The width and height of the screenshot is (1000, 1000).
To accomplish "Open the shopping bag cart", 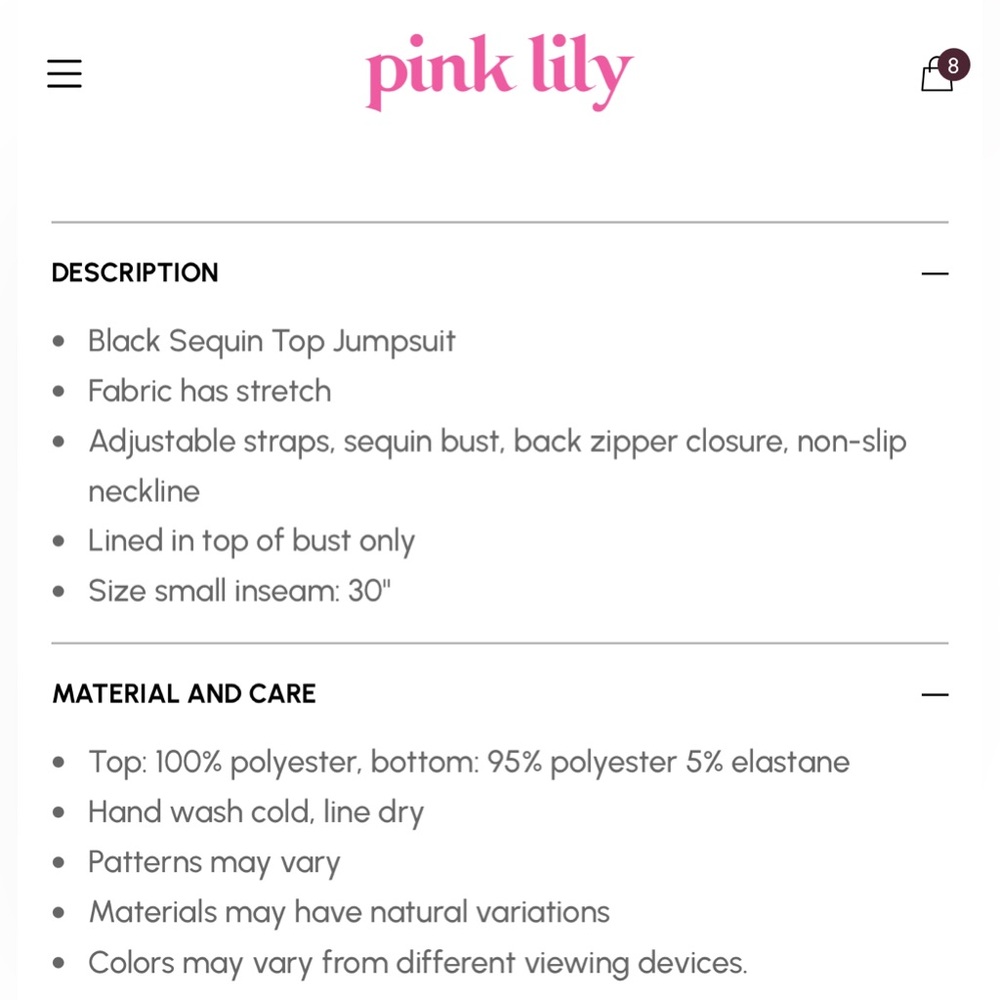I will tap(936, 75).
